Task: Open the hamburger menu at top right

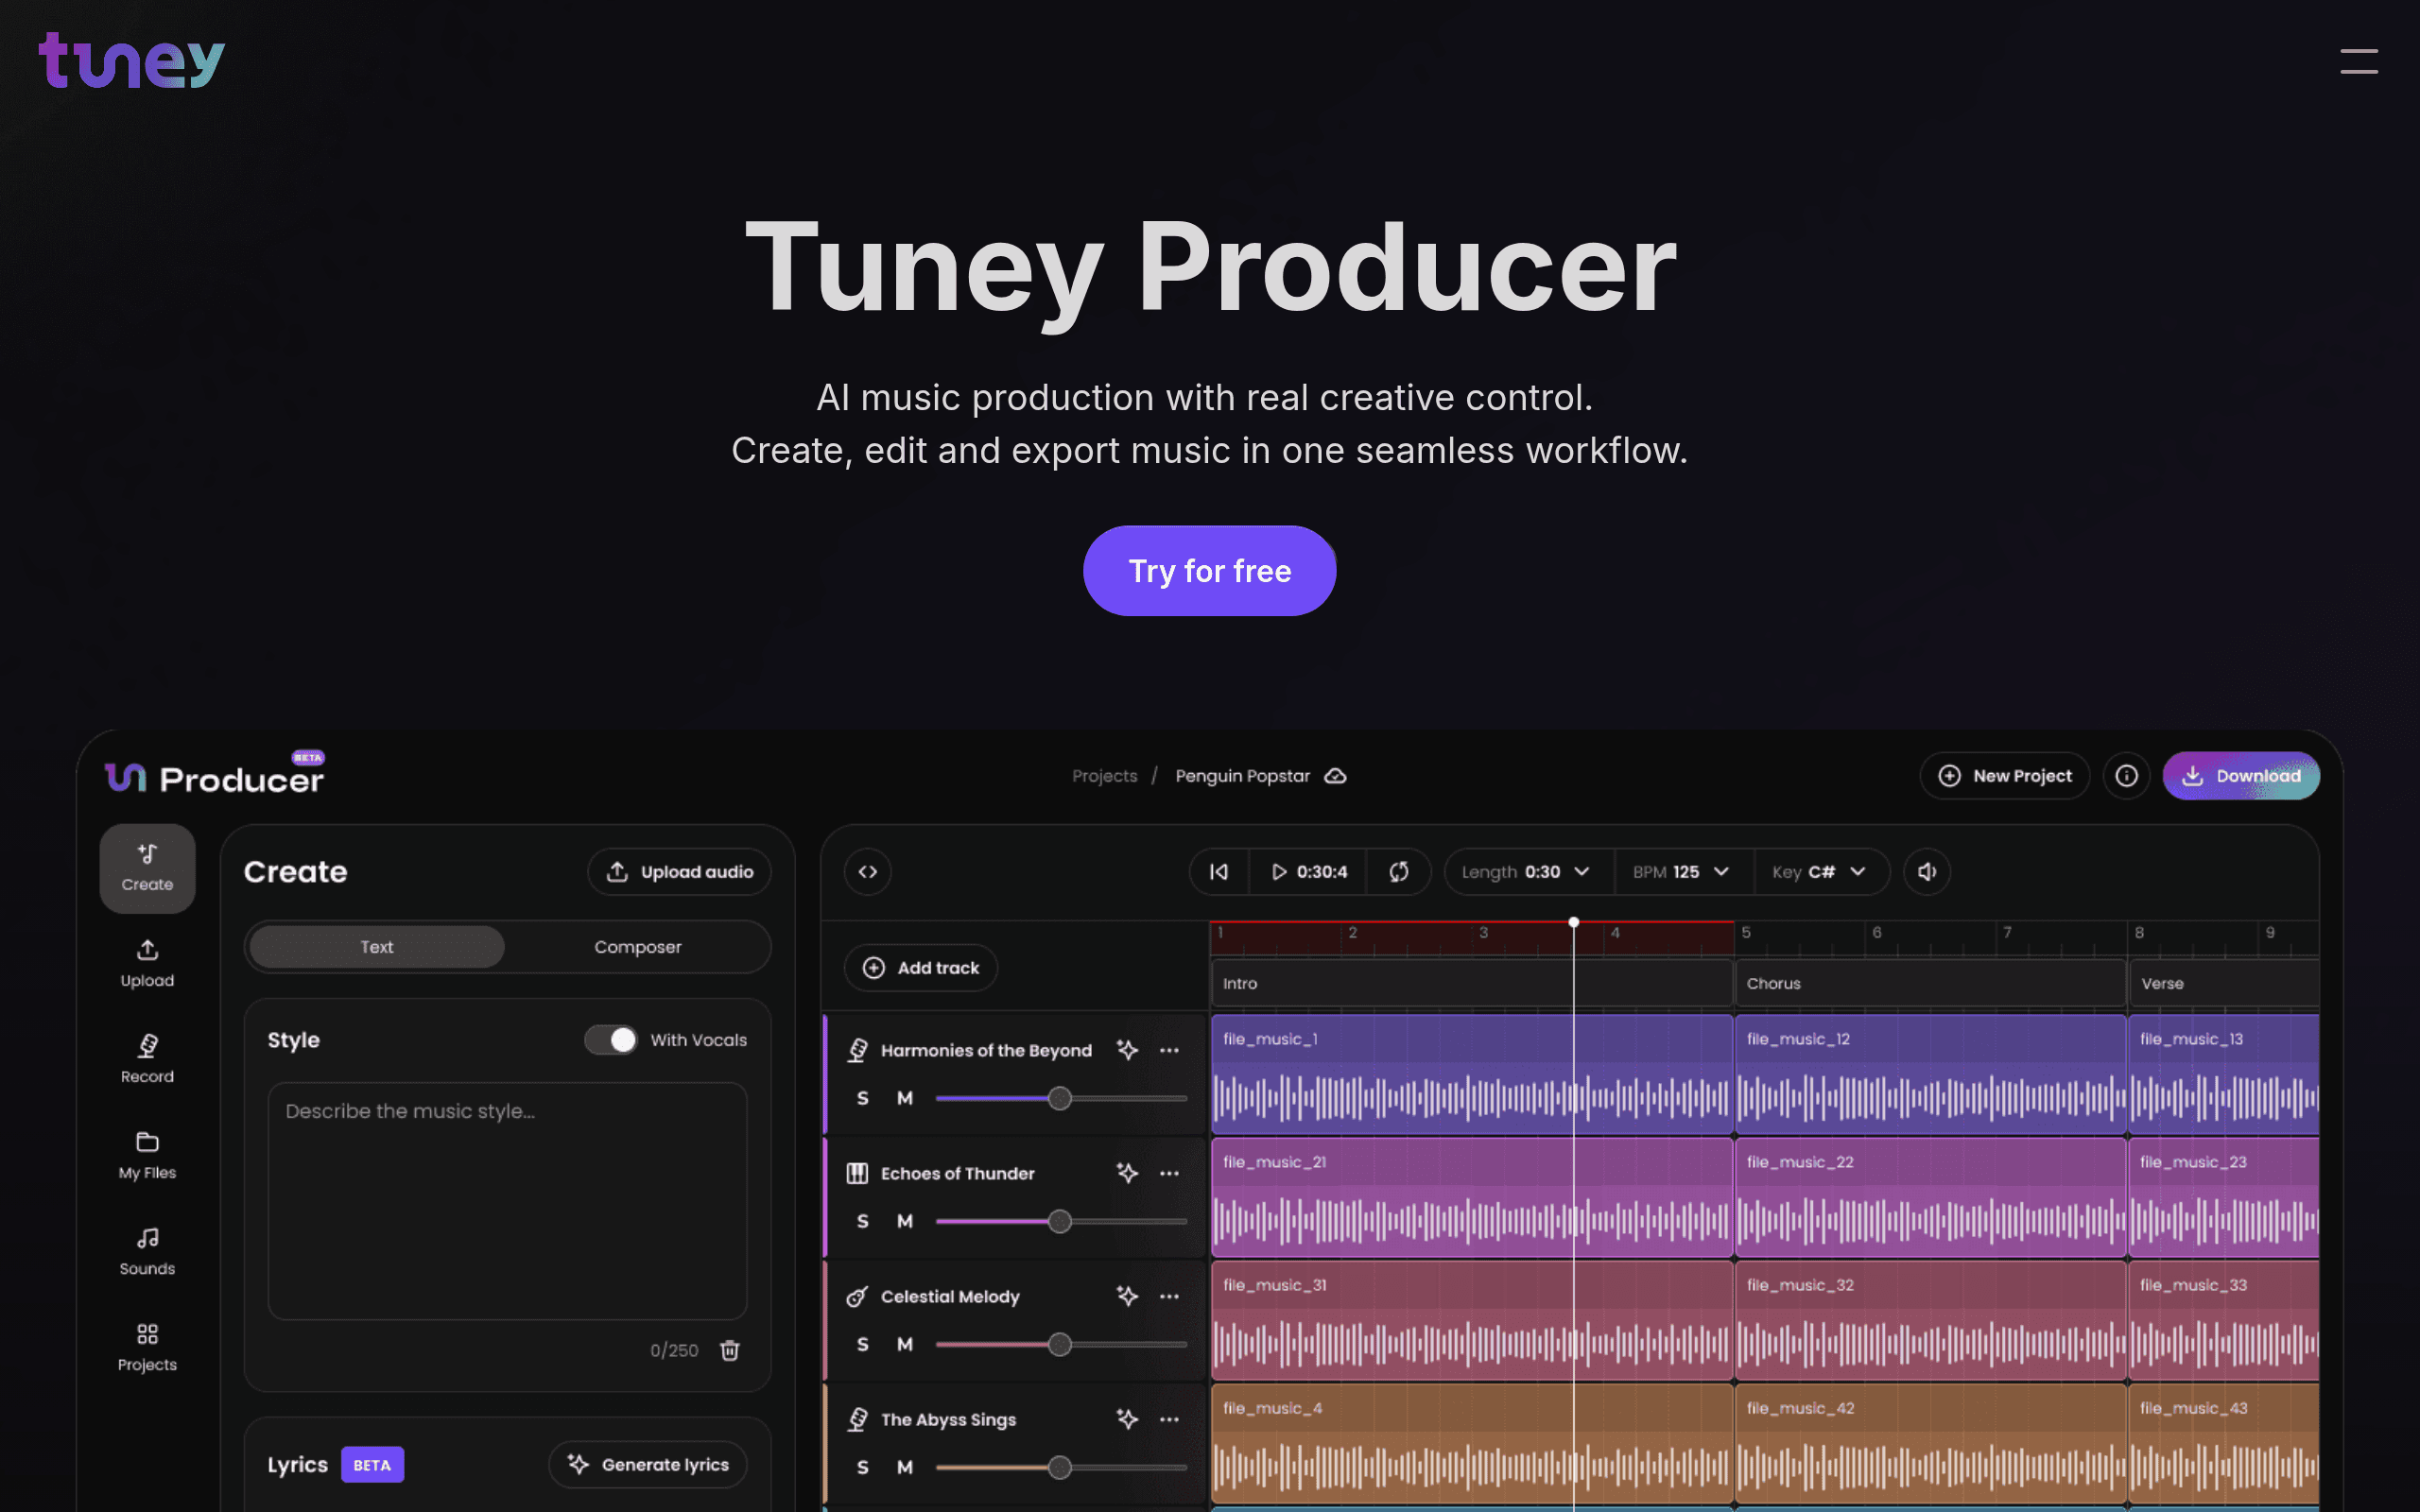Action: pos(2358,61)
